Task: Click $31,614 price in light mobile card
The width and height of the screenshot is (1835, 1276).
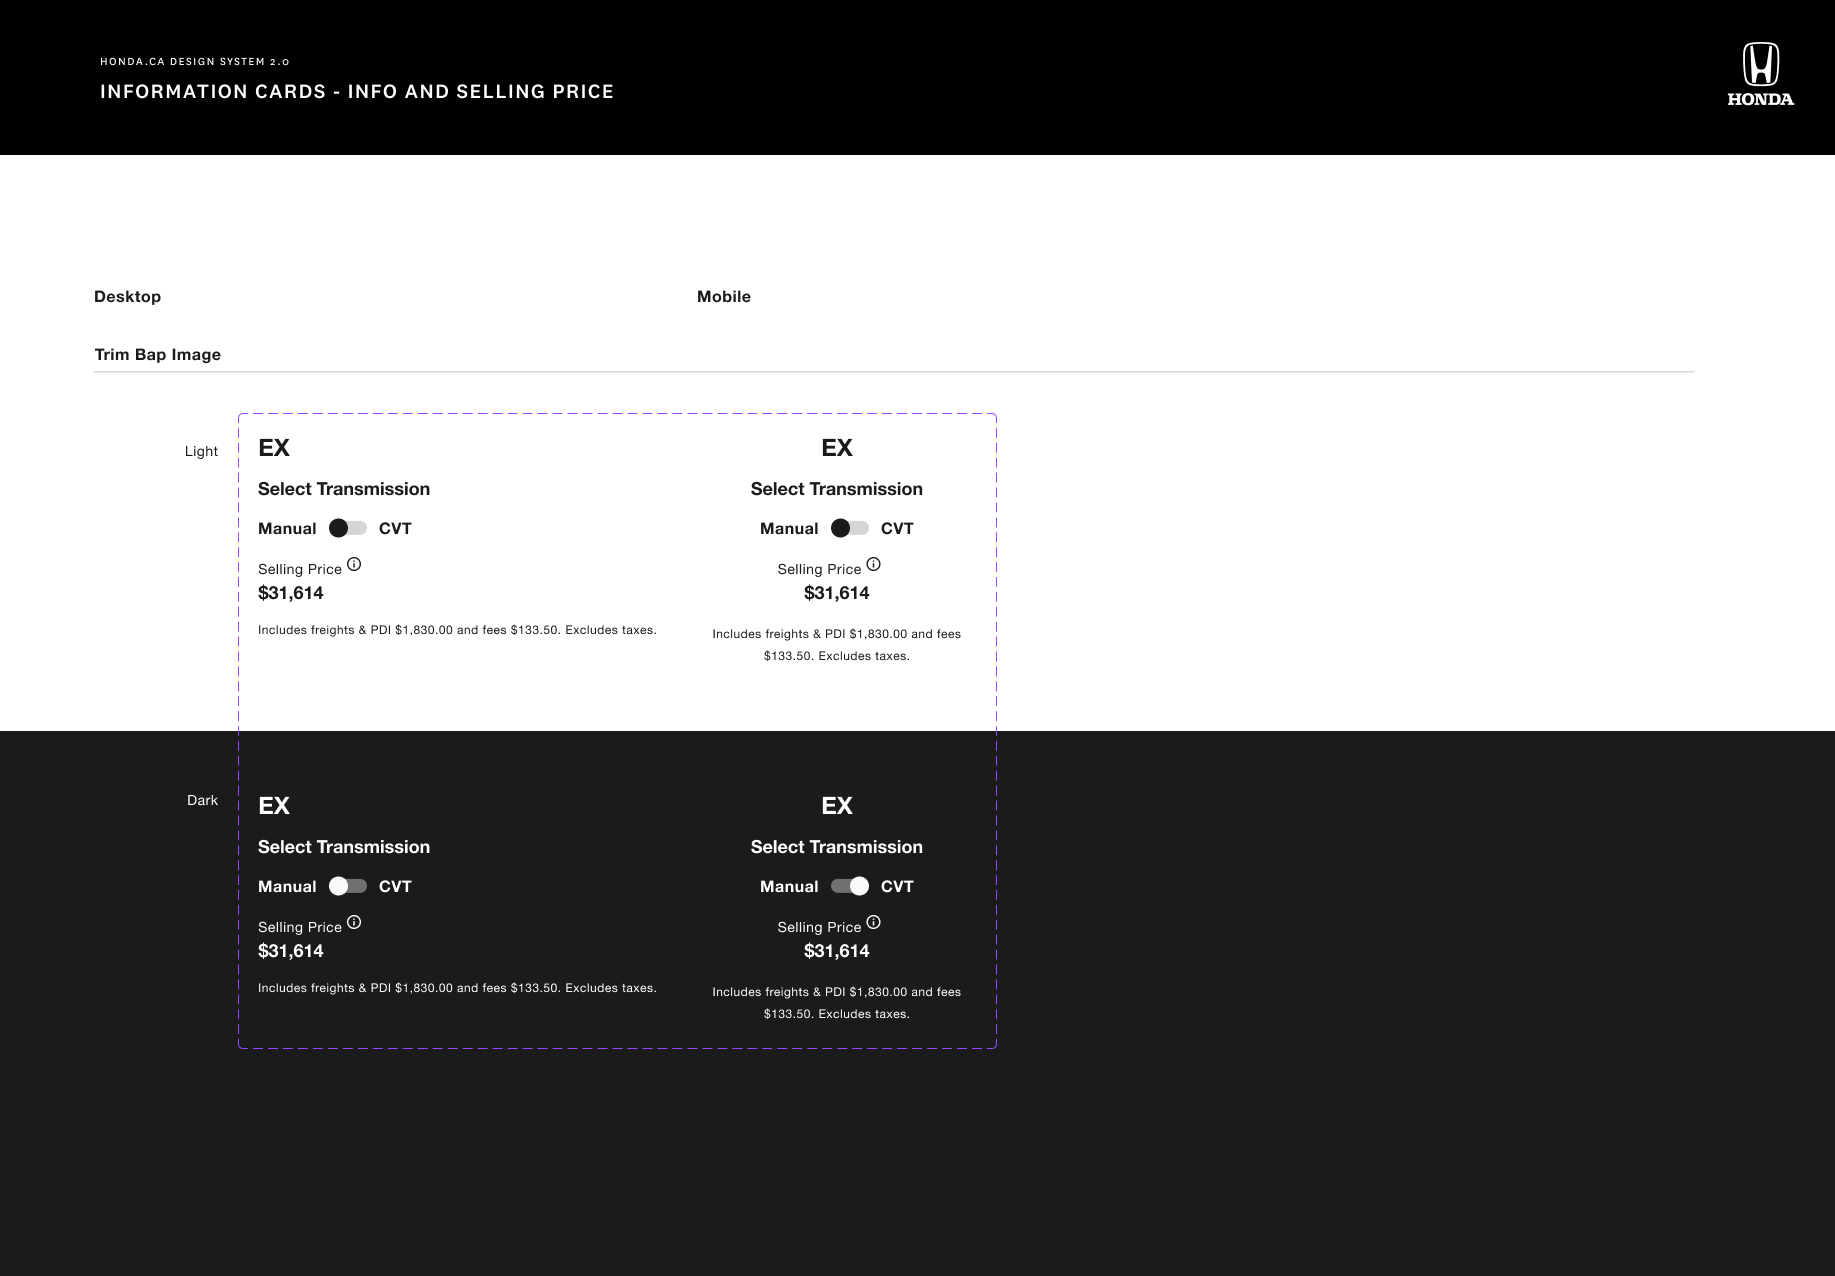Action: click(x=837, y=593)
